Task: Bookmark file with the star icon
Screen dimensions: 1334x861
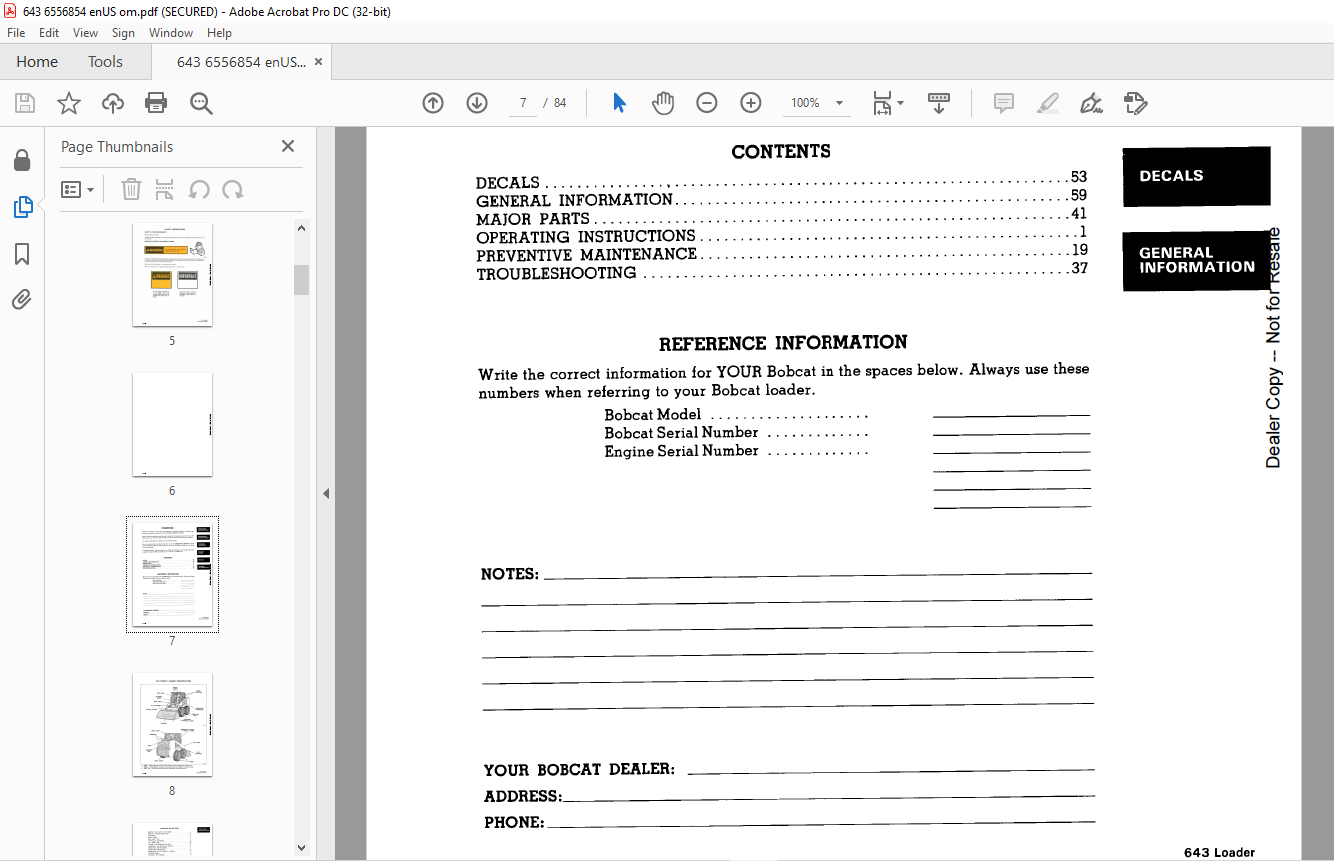Action: pos(69,103)
